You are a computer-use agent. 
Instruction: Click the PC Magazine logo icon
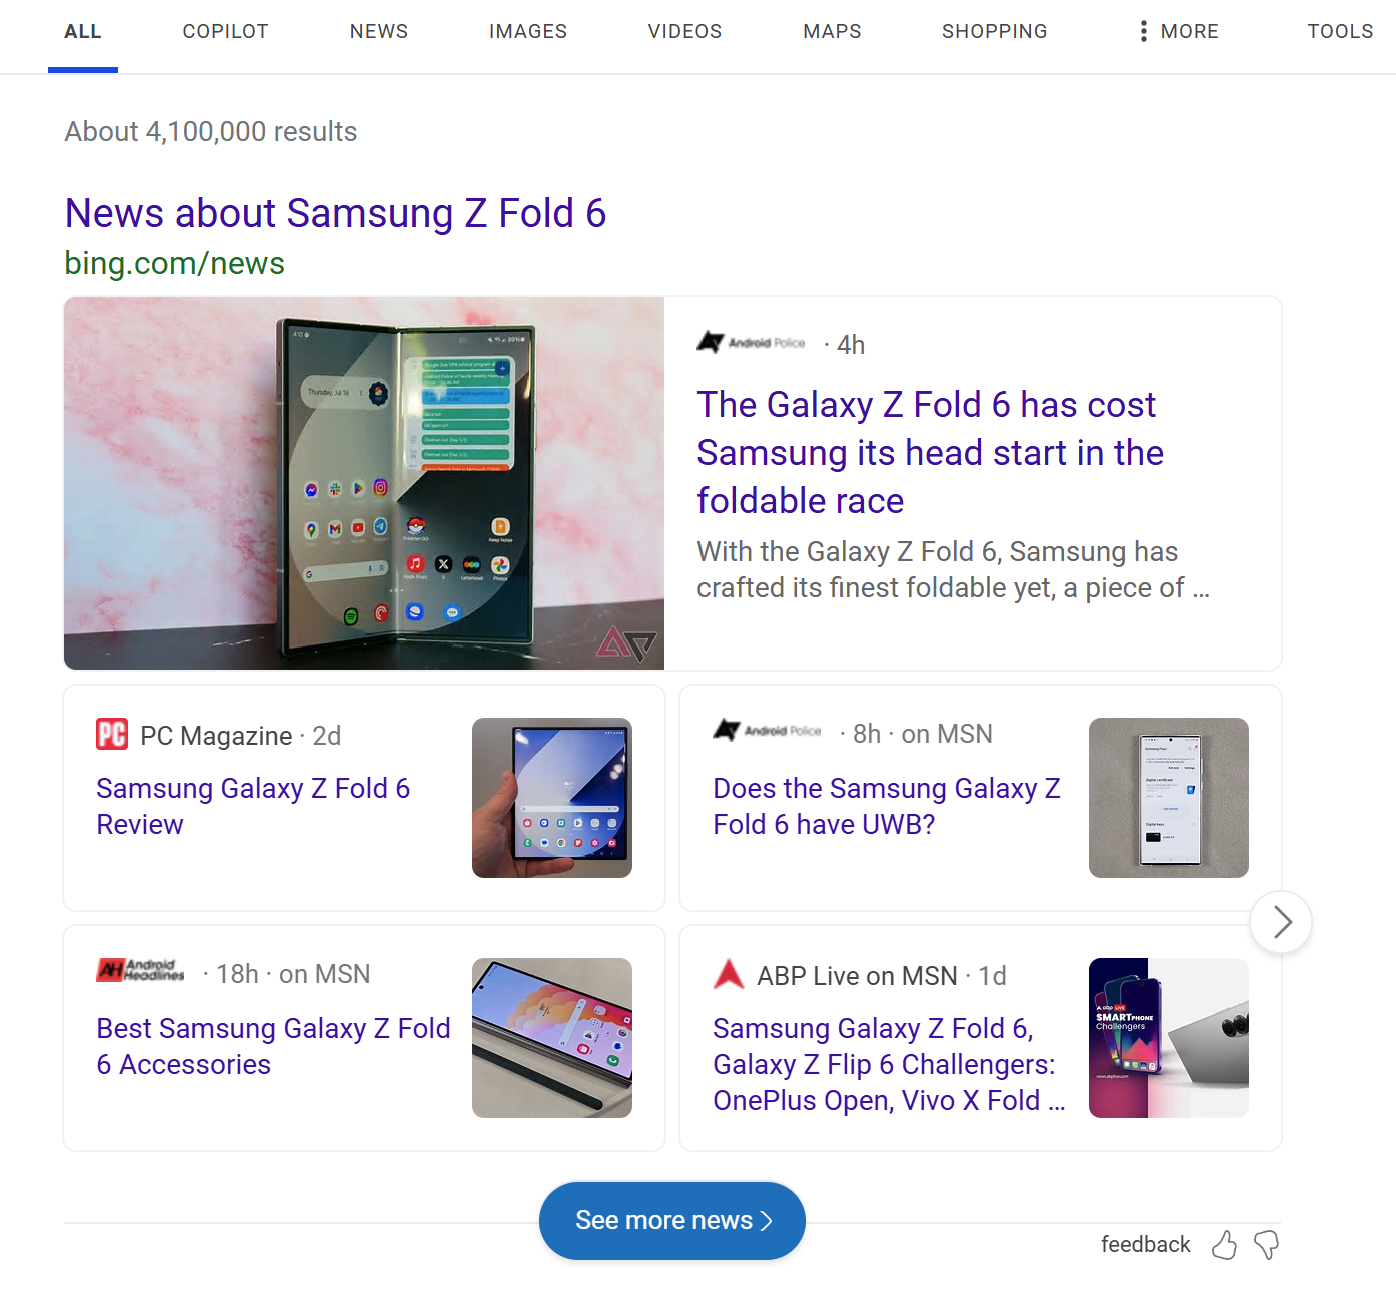pyautogui.click(x=112, y=735)
